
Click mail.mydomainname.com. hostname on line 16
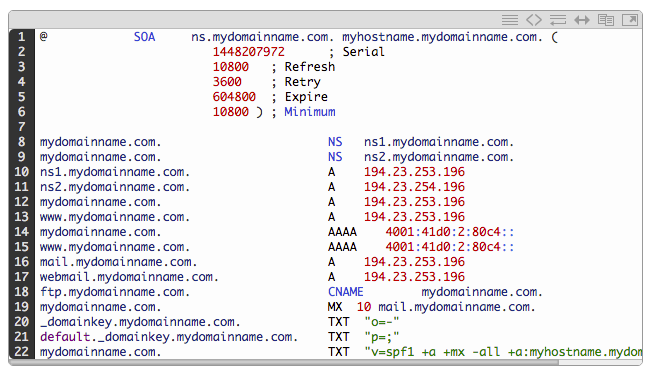pos(118,262)
